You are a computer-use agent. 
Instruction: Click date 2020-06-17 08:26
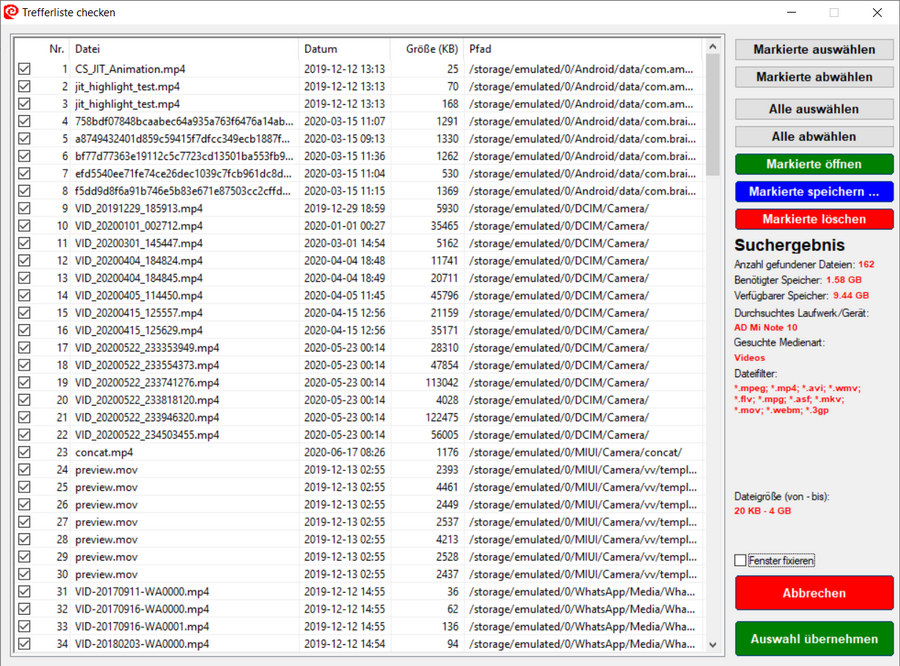pos(344,452)
